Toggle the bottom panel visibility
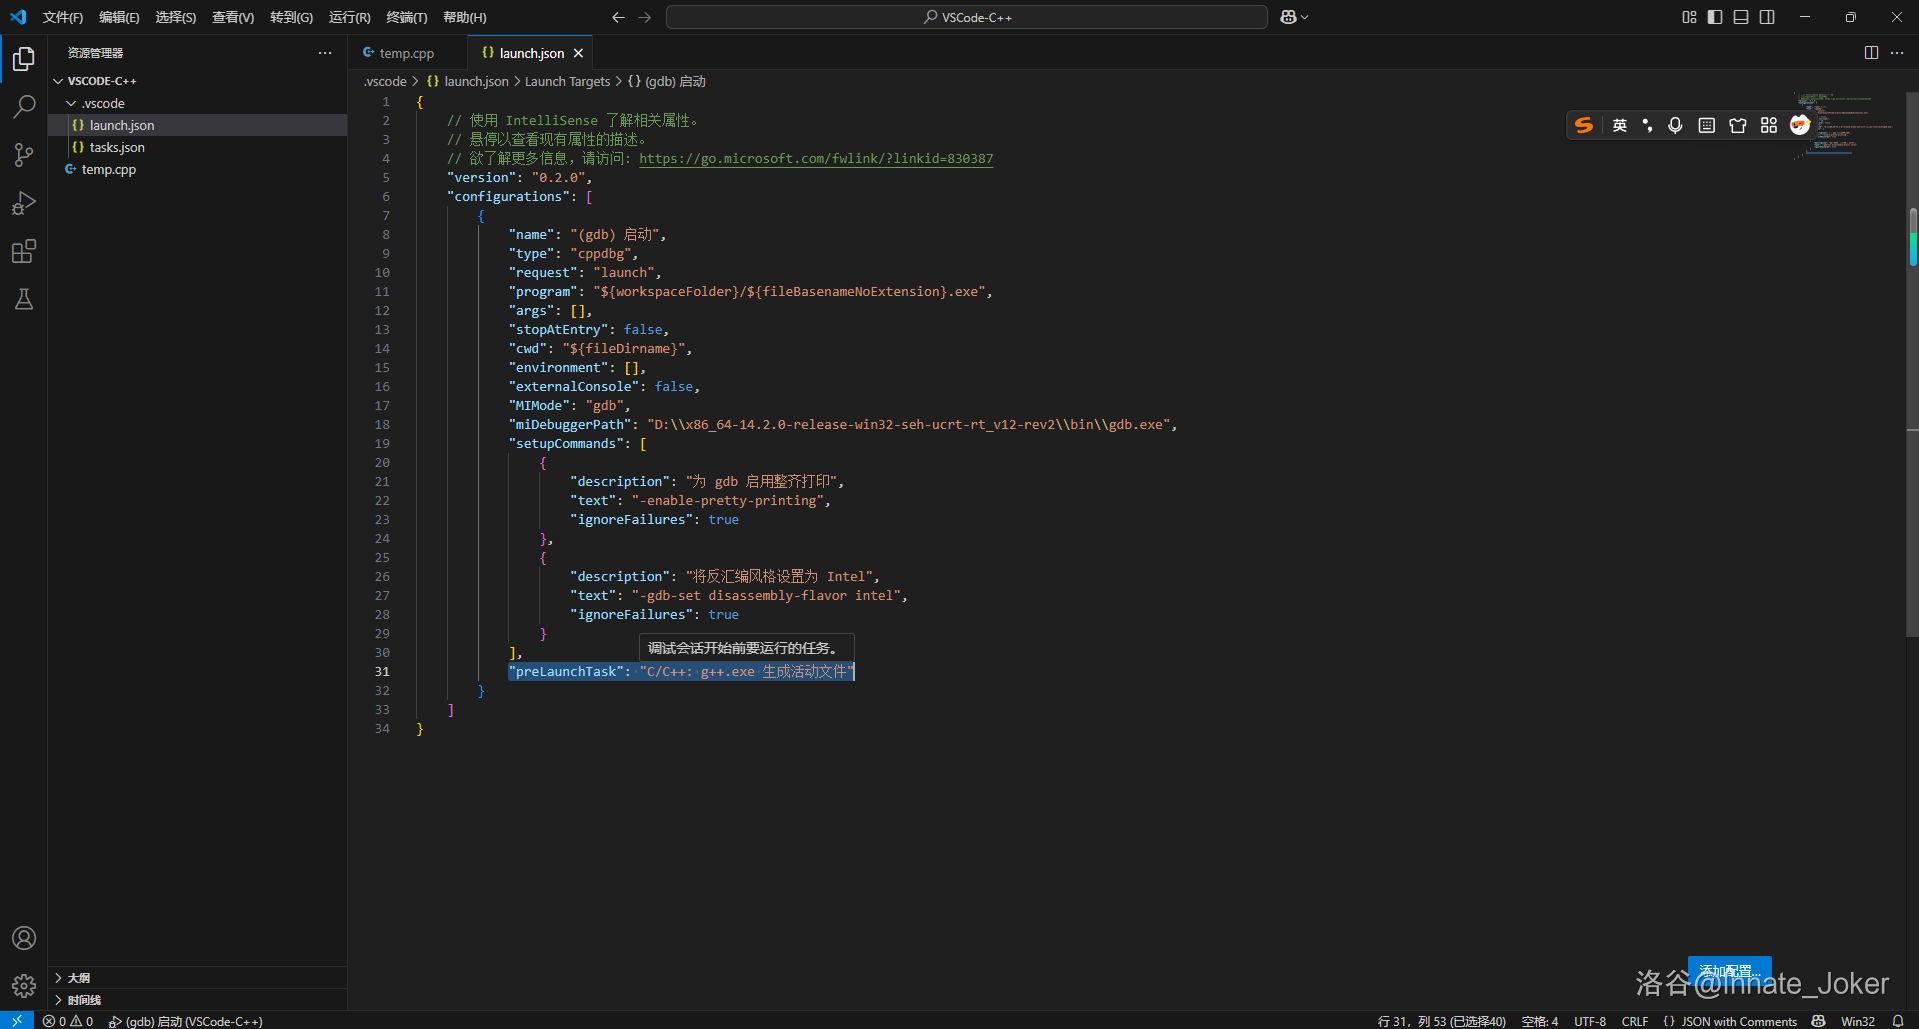Viewport: 1919px width, 1029px height. pos(1740,17)
